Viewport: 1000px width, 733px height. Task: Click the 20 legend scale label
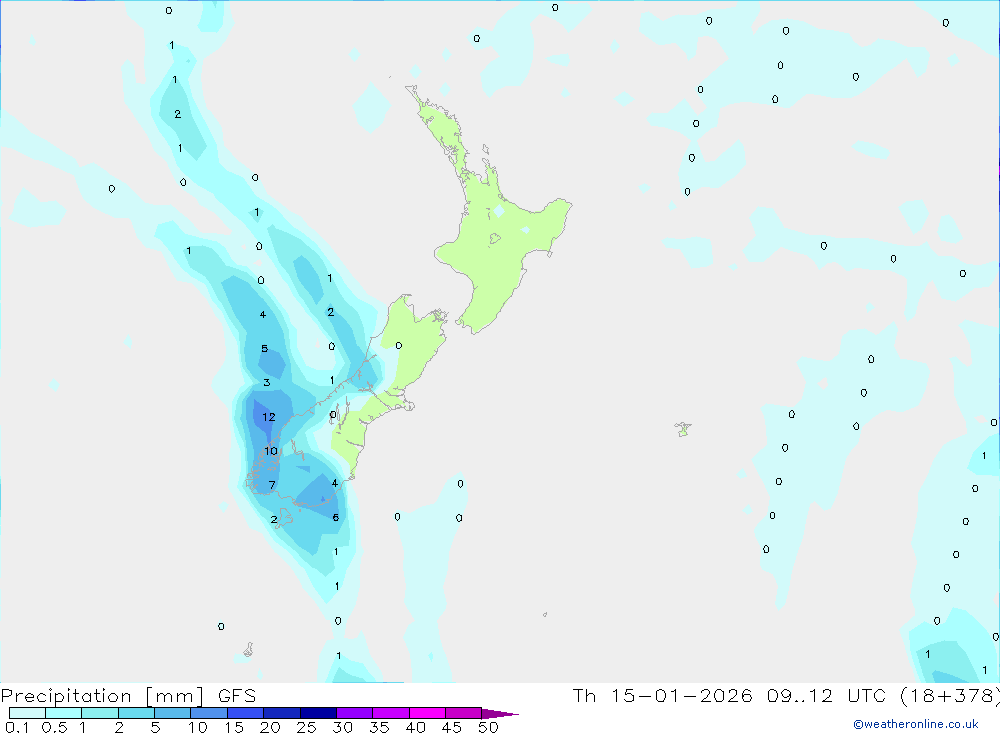270,727
